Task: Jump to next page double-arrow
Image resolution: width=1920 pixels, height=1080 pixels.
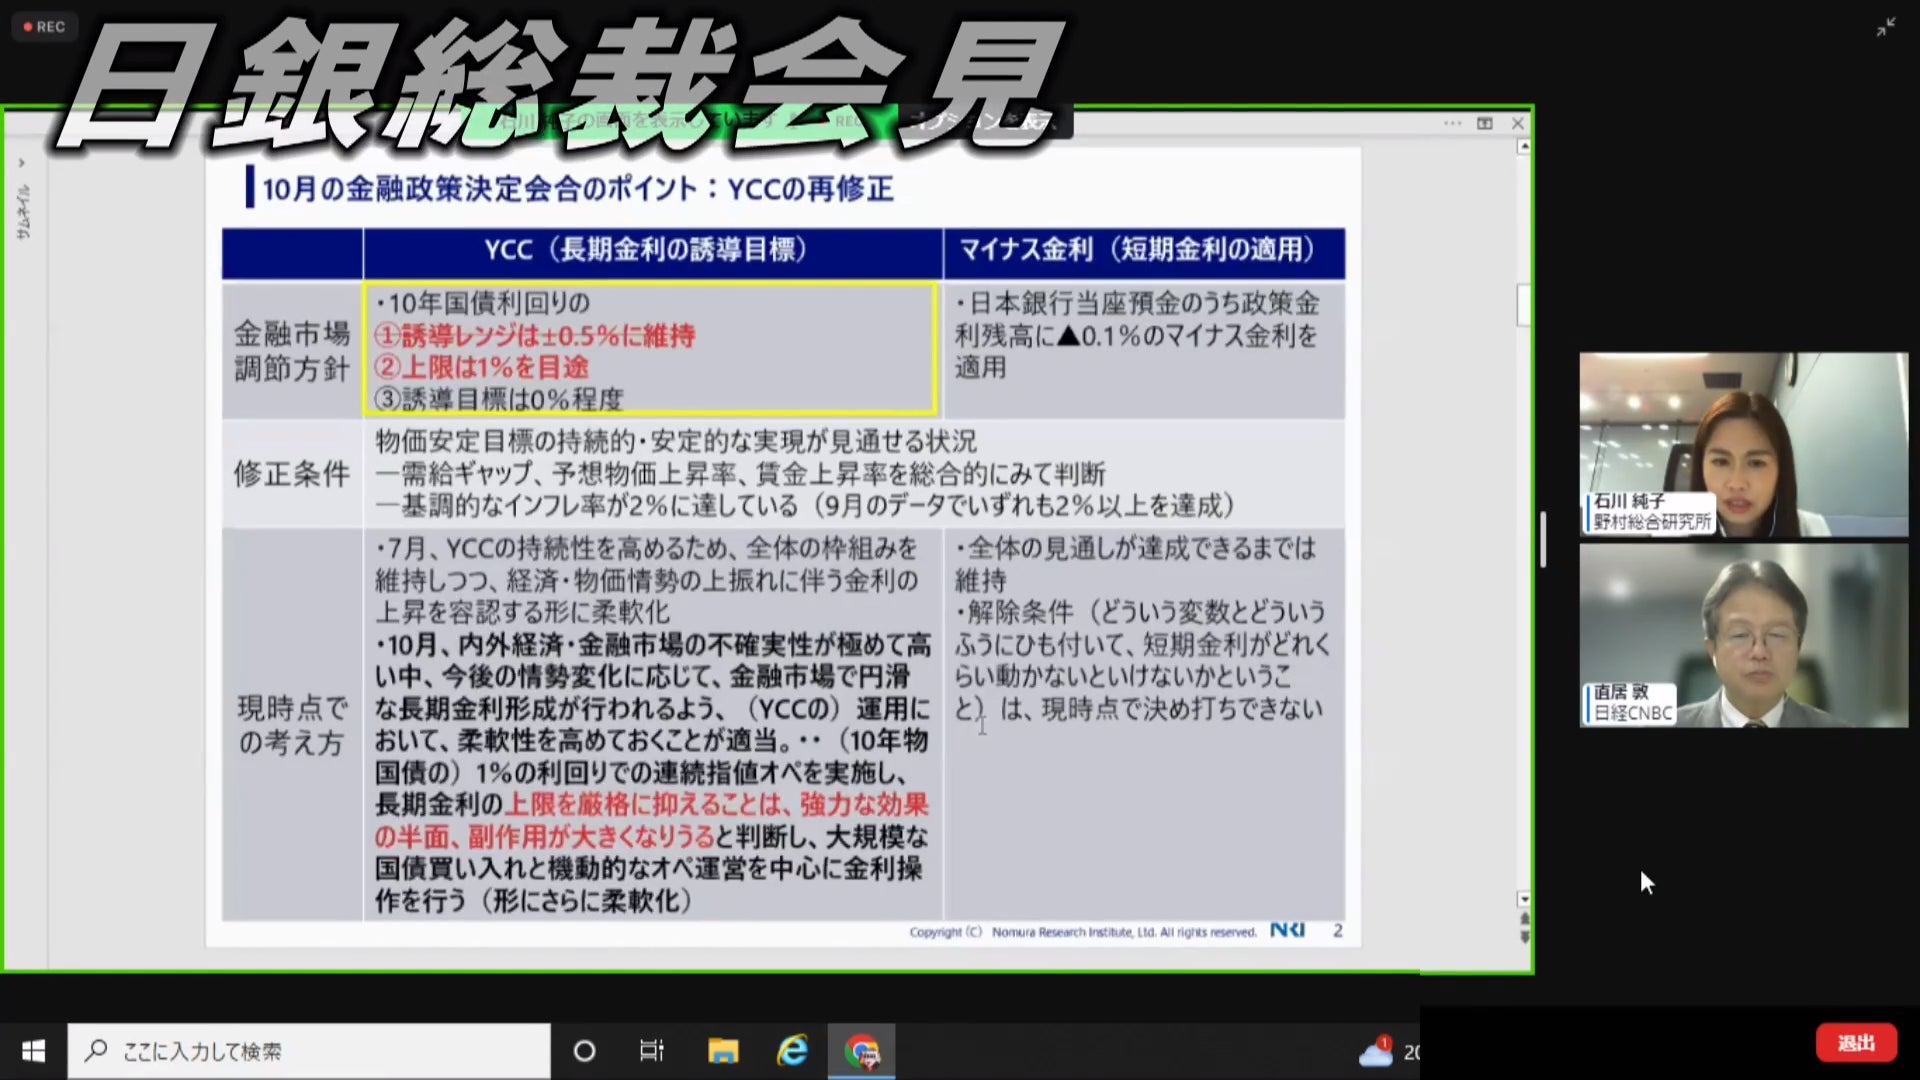Action: (1525, 937)
